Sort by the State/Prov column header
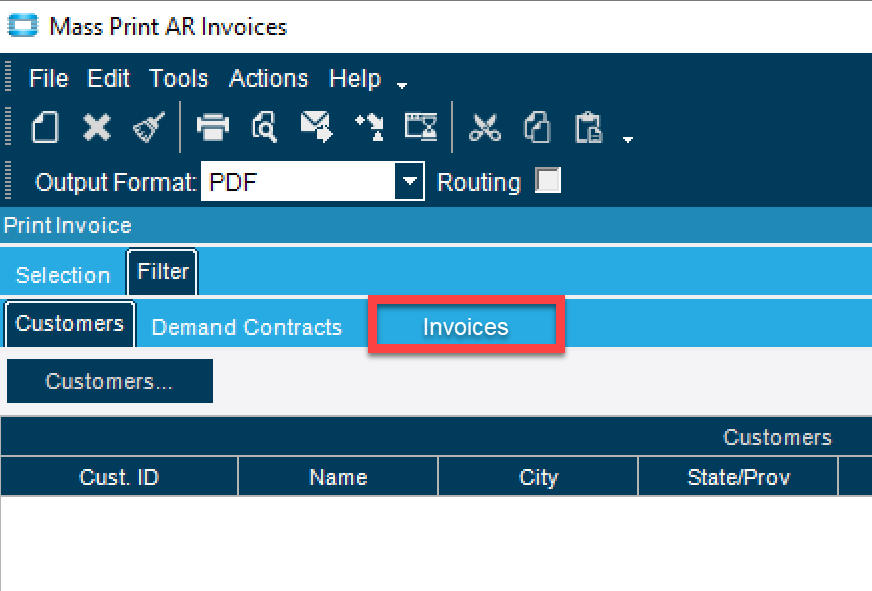 pyautogui.click(x=739, y=476)
